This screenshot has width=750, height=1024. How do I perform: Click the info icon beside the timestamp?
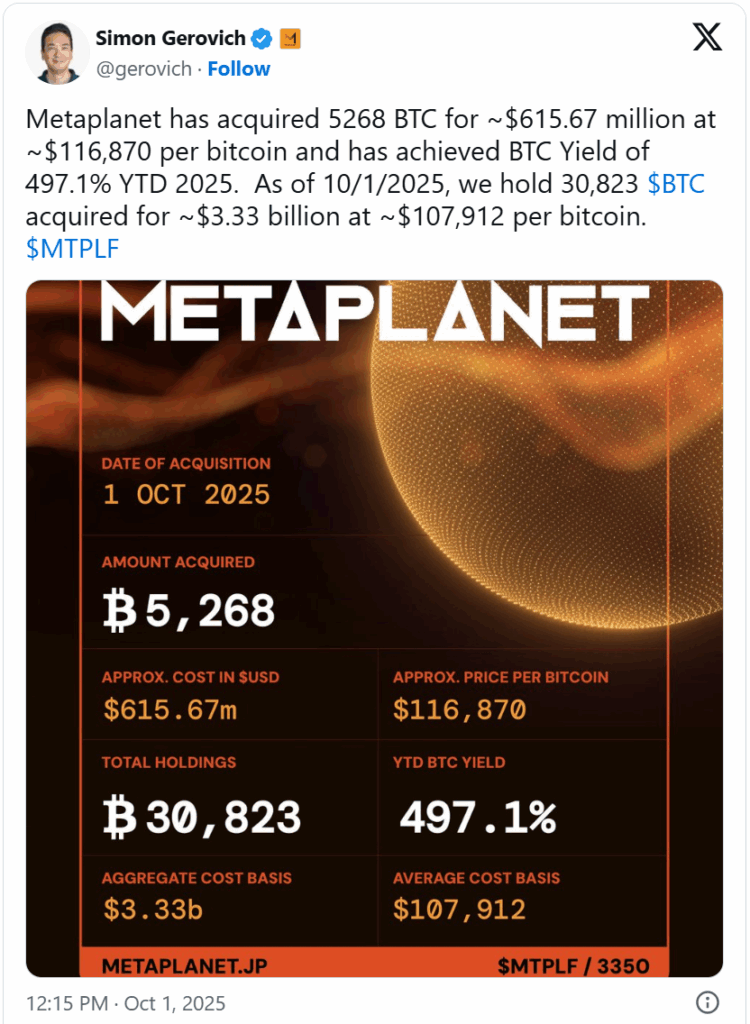706,1002
